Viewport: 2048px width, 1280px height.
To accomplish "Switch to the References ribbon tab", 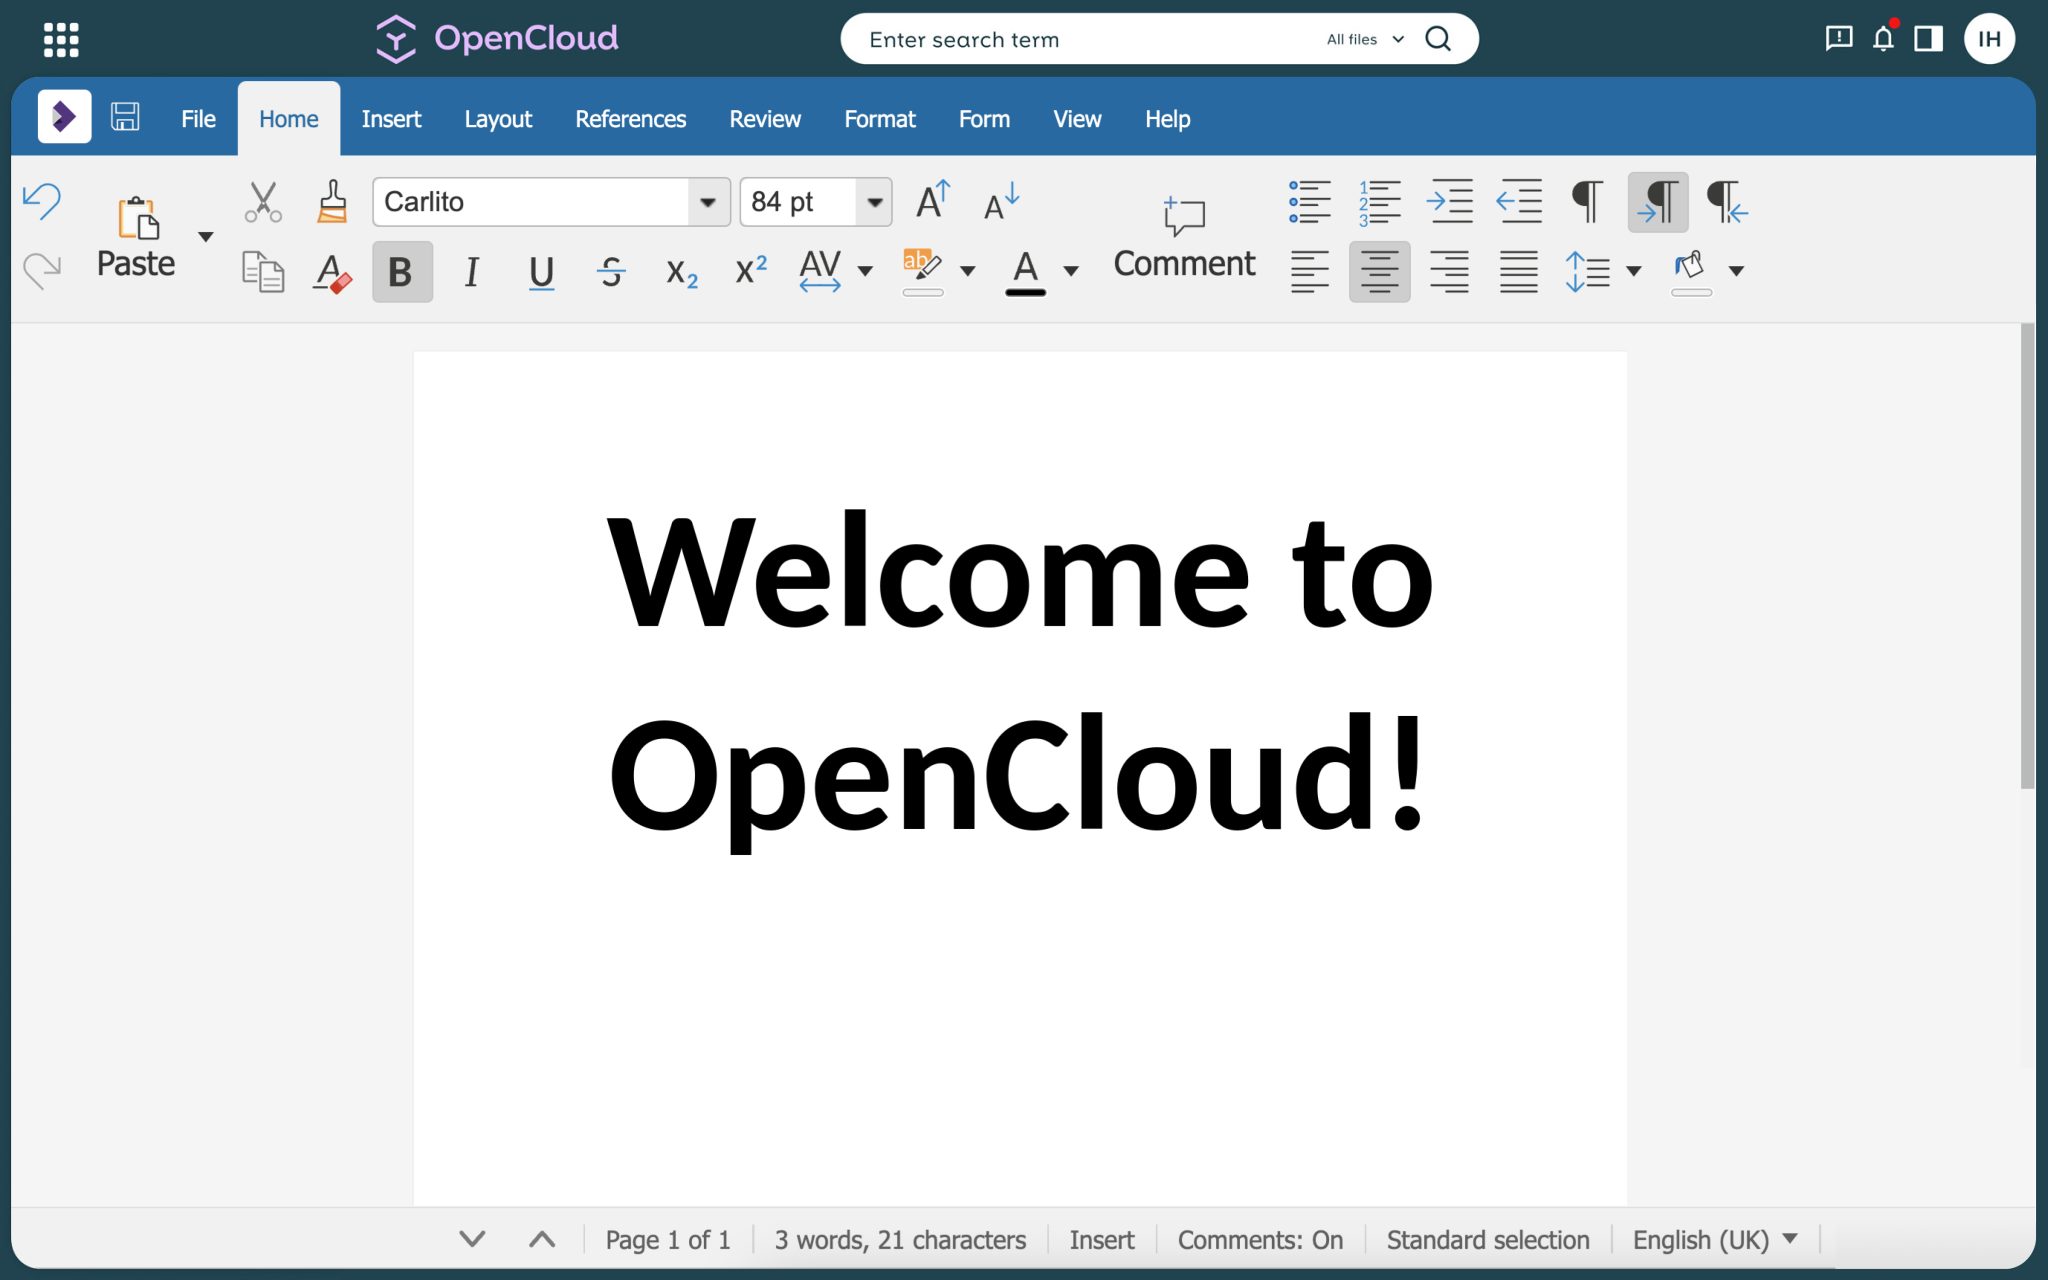I will (x=630, y=118).
